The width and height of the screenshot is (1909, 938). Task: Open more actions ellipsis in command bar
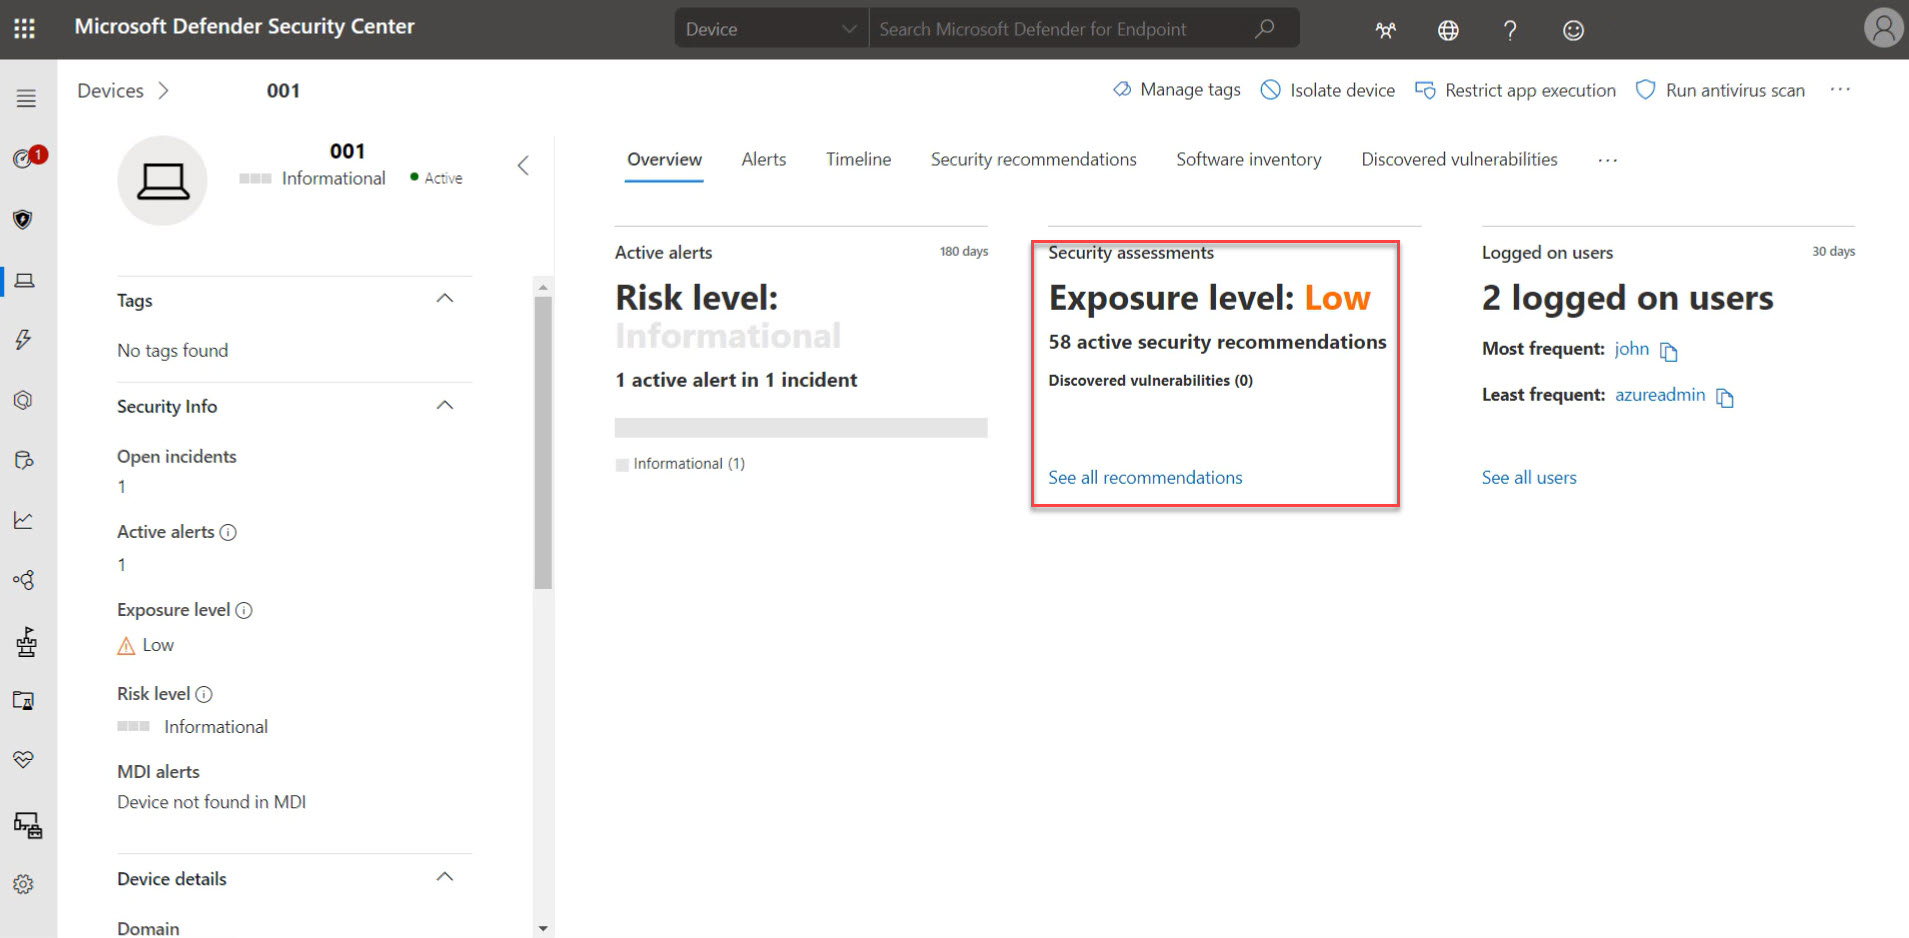[x=1840, y=89]
